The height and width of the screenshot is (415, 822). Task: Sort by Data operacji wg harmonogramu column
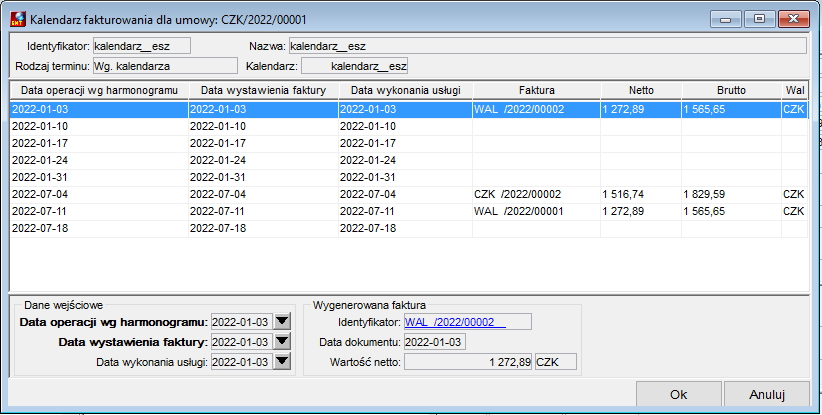(x=99, y=90)
